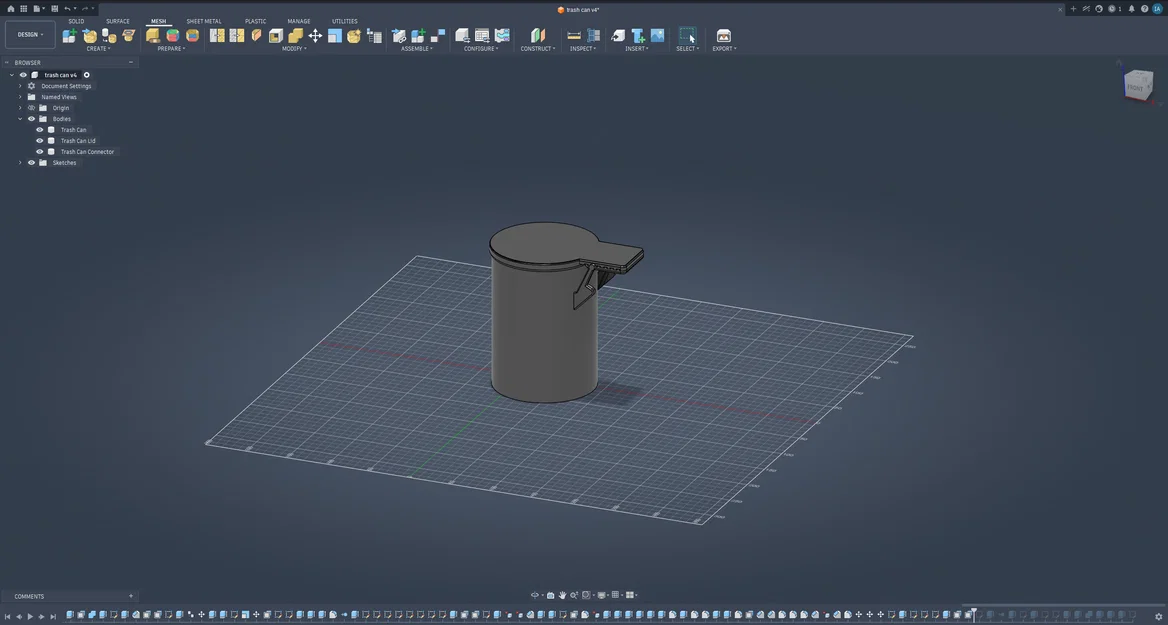Screen dimensions: 1168x625
Task: Toggle visibility of trash can v4 component
Action: [23, 75]
